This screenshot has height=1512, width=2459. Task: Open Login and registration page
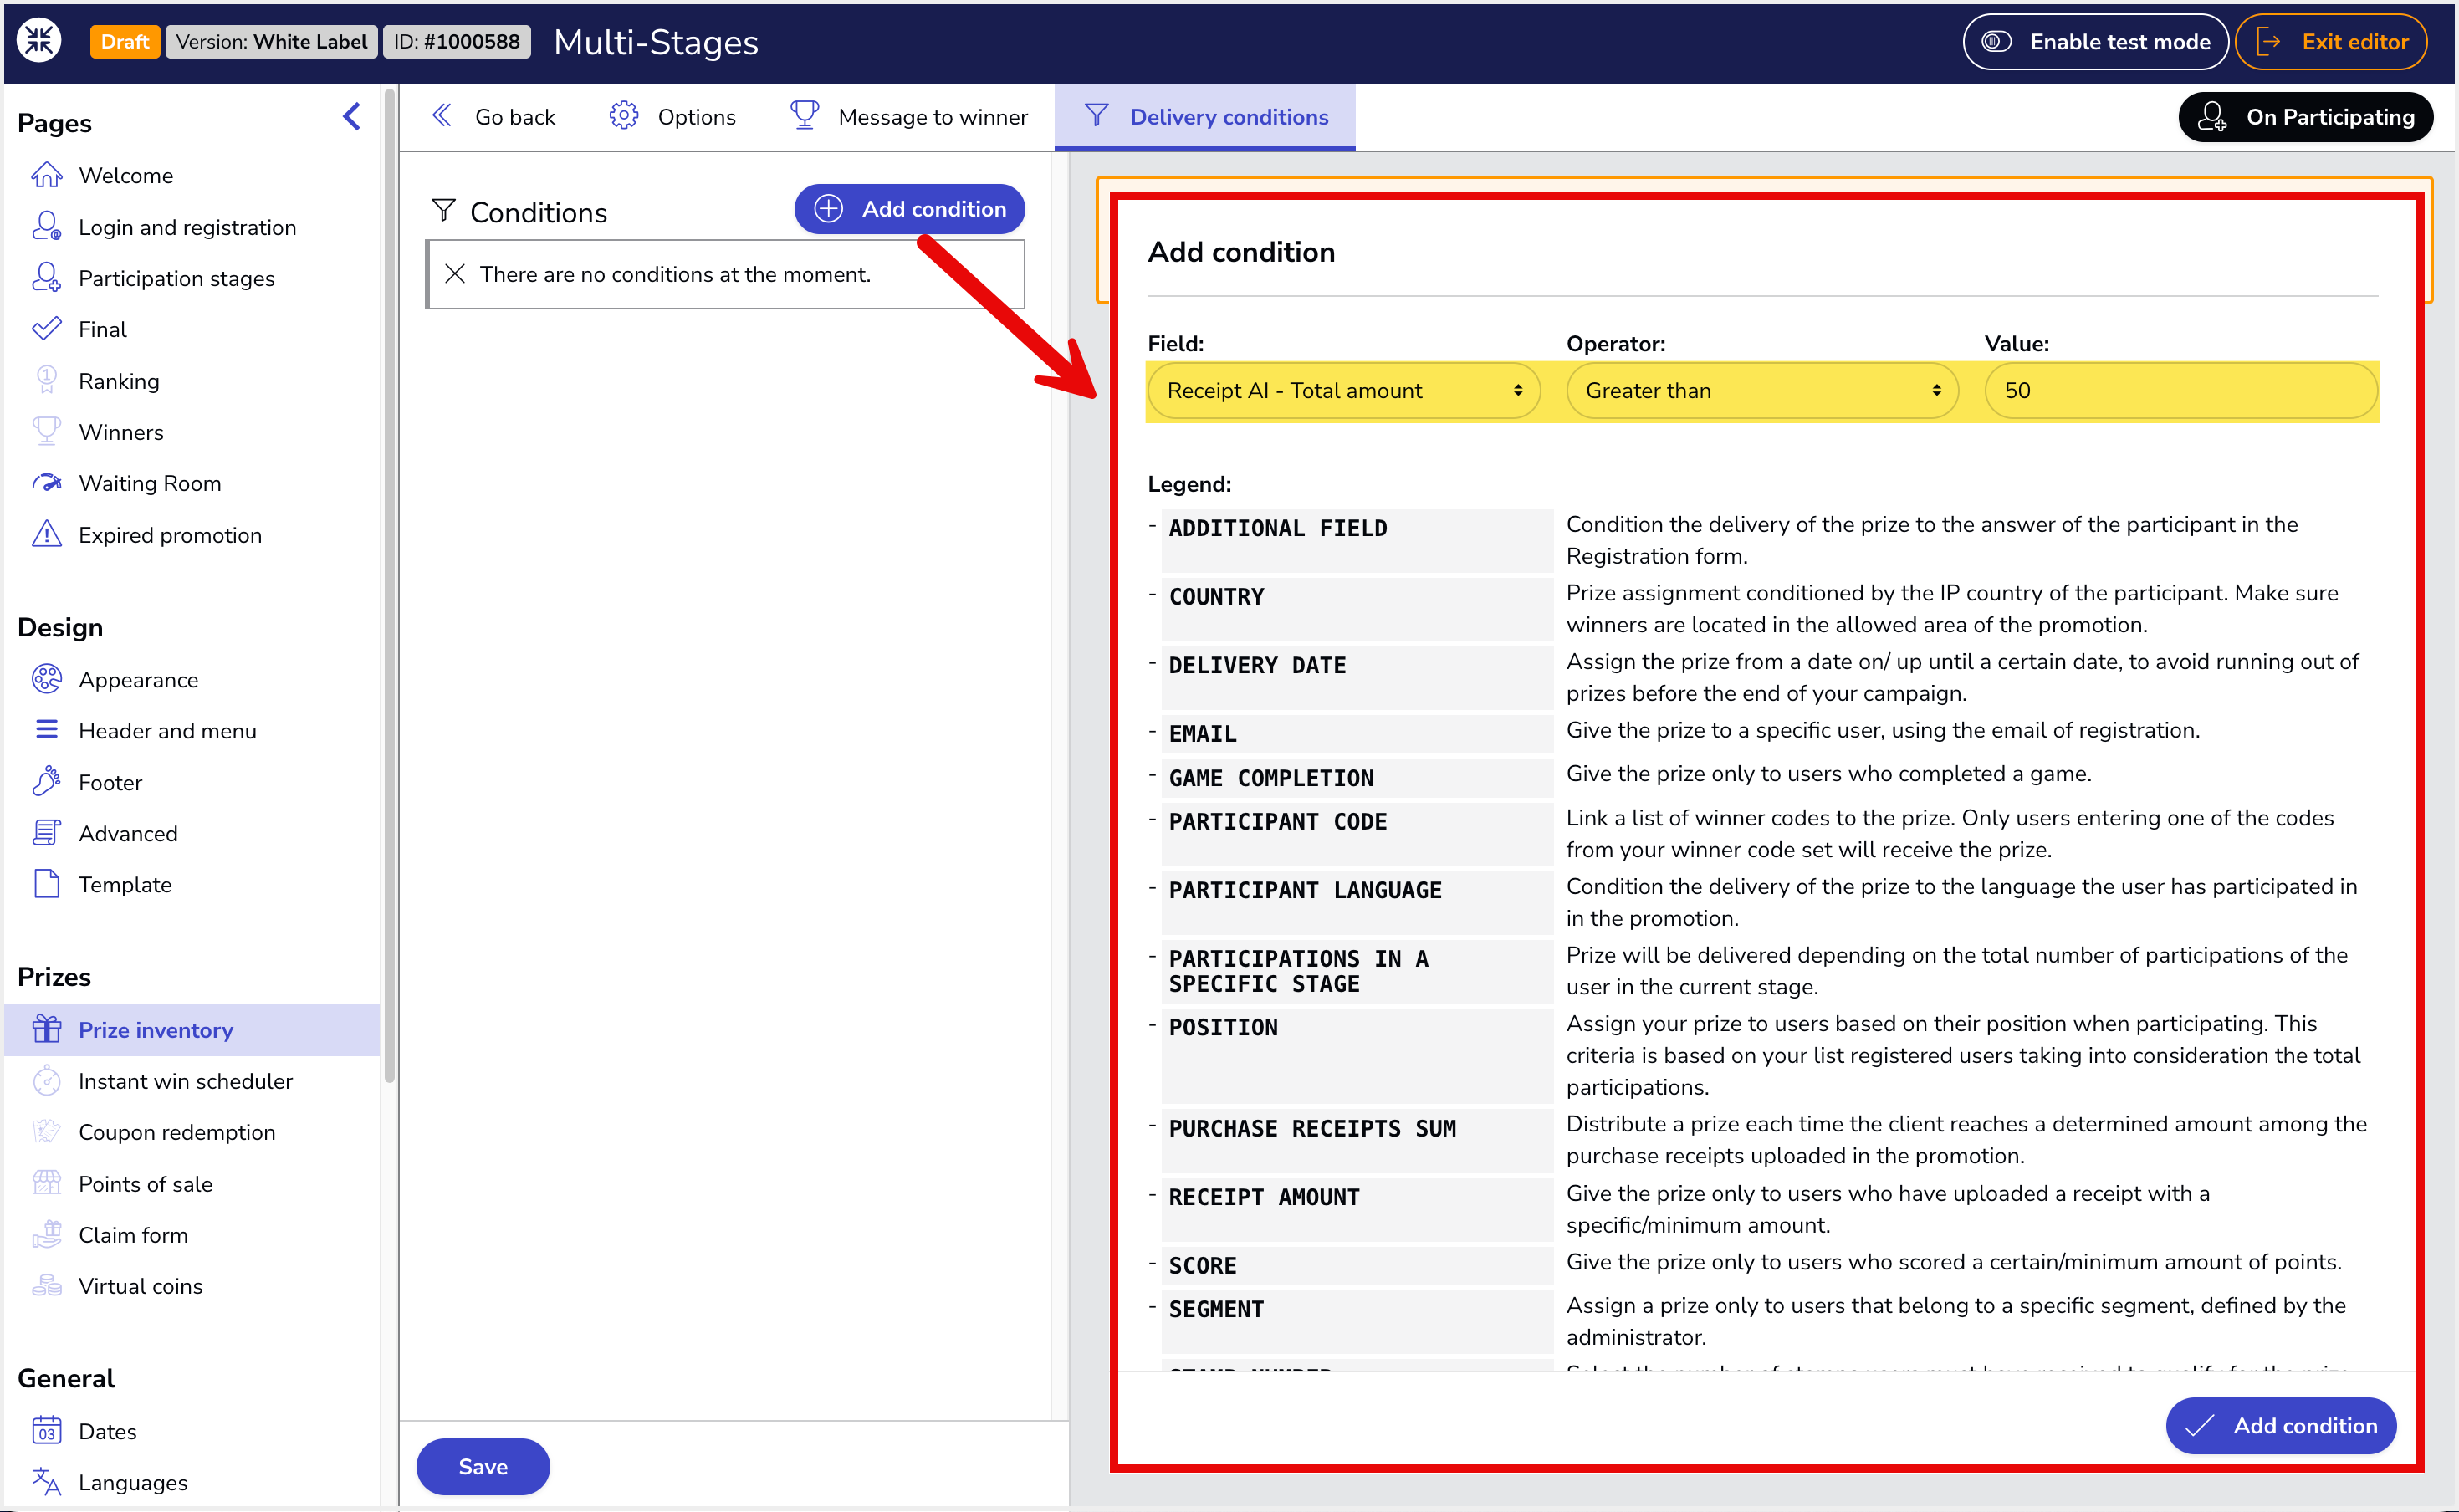tap(187, 227)
